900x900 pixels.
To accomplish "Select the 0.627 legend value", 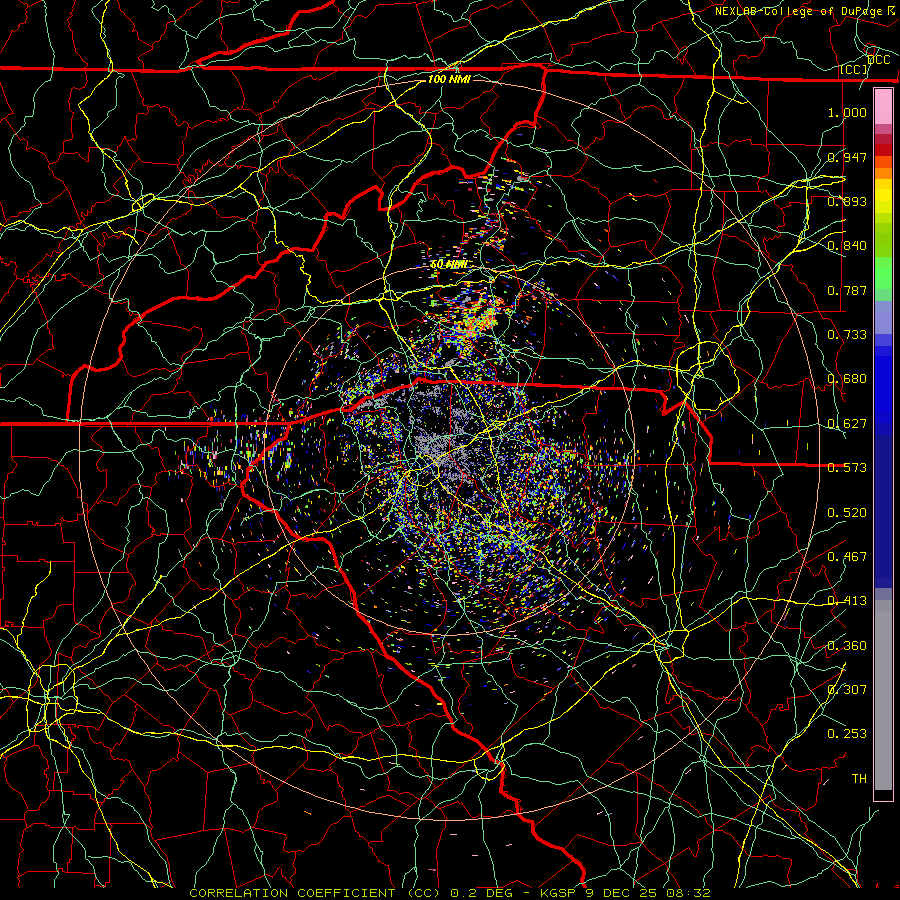I will coord(847,424).
